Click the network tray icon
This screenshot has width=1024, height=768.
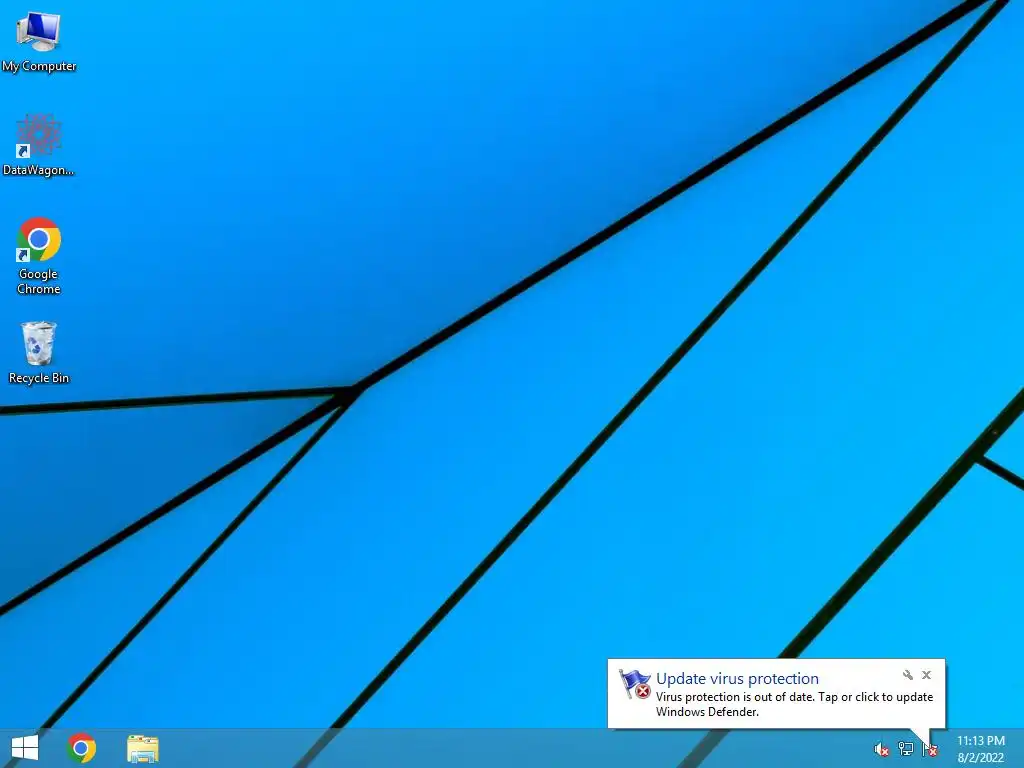905,749
